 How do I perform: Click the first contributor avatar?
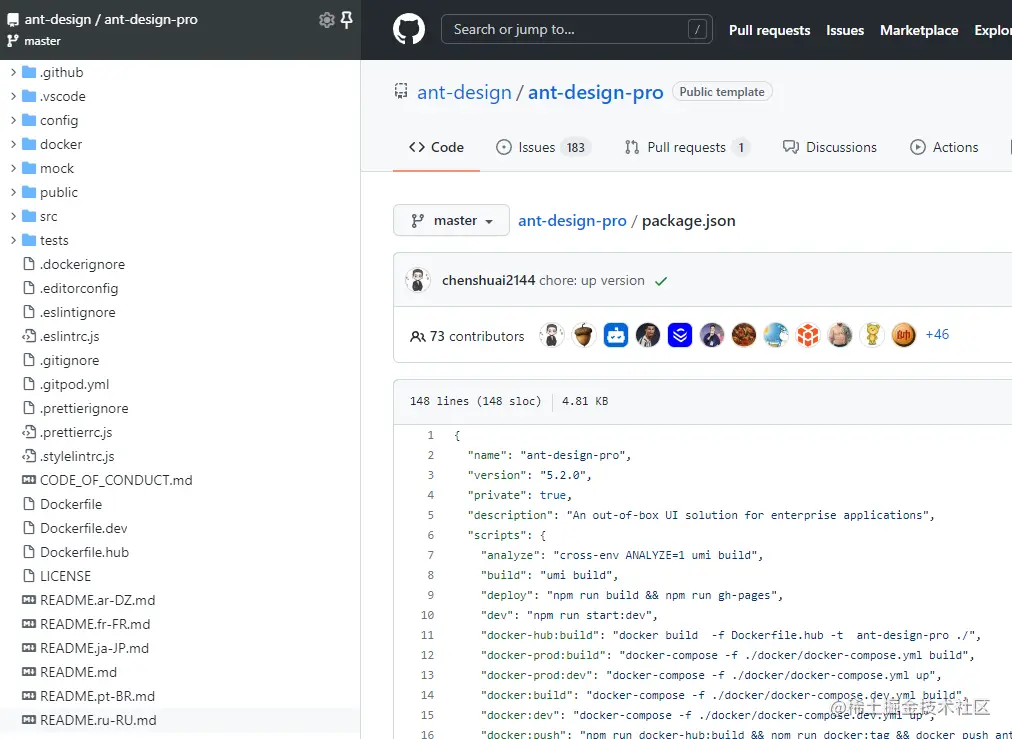coord(552,336)
